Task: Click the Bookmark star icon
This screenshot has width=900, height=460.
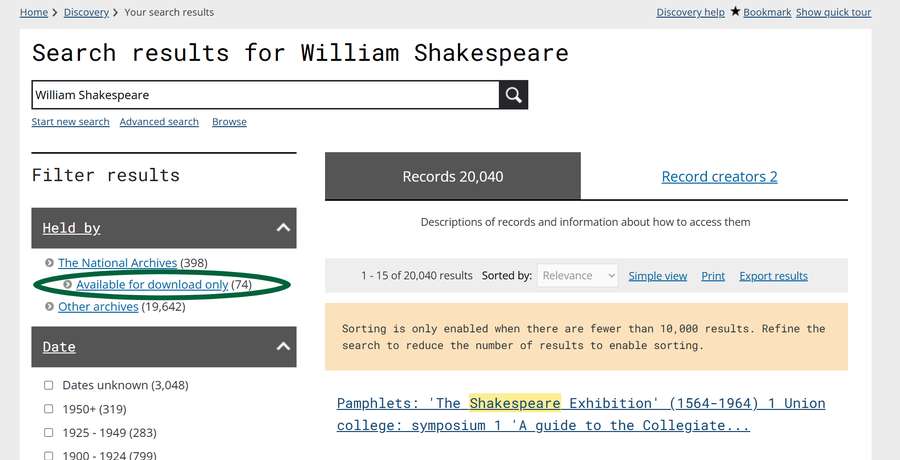Action: 735,11
